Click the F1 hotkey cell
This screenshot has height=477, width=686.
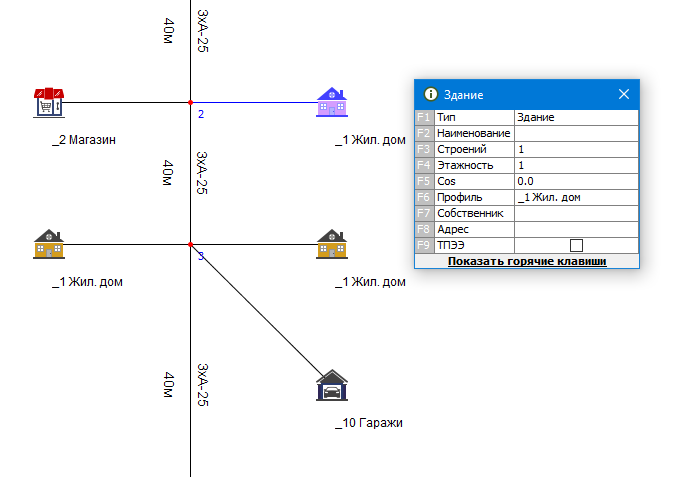tap(424, 117)
